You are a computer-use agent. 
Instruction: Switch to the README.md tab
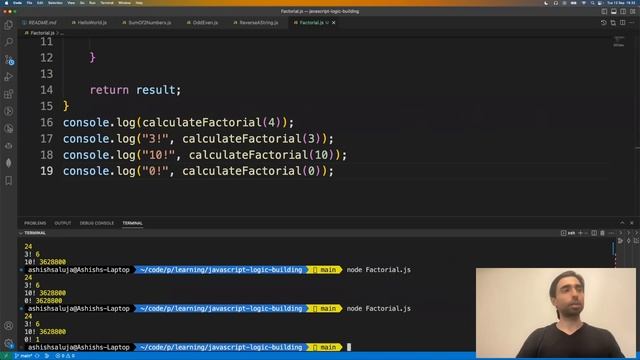[x=40, y=22]
